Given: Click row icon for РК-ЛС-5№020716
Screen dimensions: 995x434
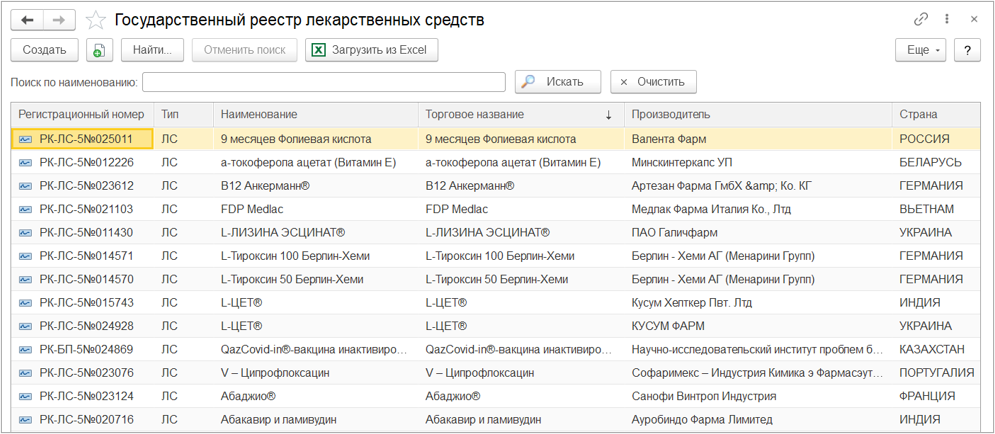Looking at the screenshot, I should click(x=25, y=419).
